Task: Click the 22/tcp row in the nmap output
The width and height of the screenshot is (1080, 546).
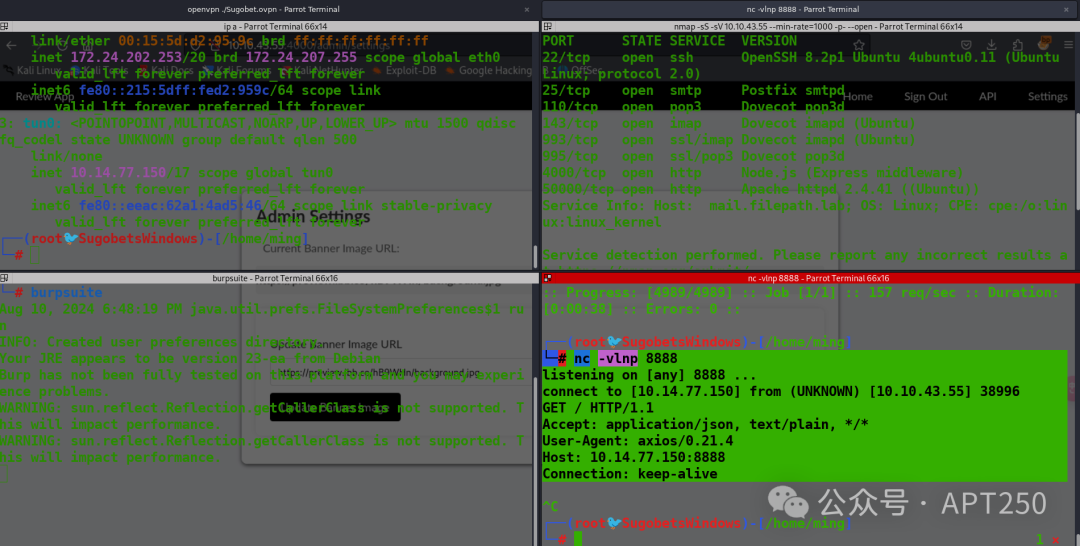Action: pyautogui.click(x=800, y=57)
